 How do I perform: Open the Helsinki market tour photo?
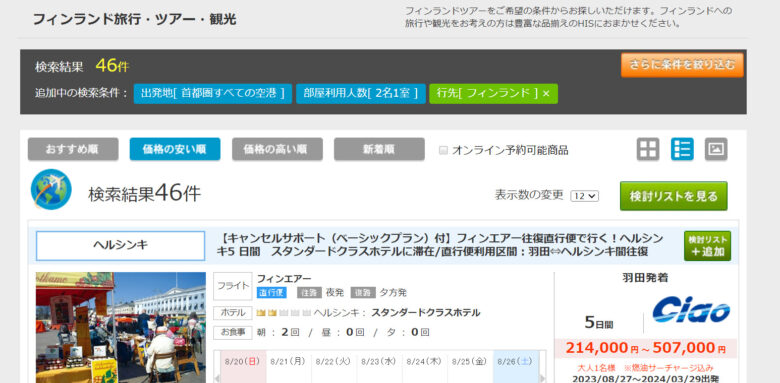click(x=121, y=327)
